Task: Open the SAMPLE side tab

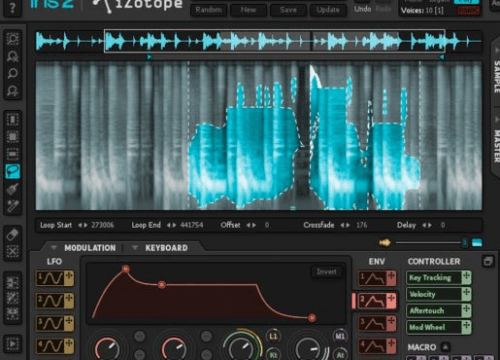Action: (x=497, y=77)
